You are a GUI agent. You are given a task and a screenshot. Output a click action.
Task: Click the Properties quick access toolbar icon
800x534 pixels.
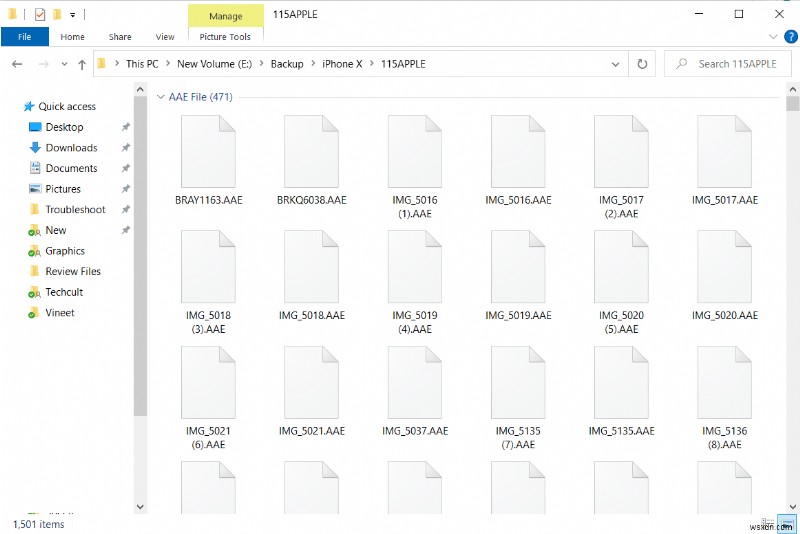[40, 14]
